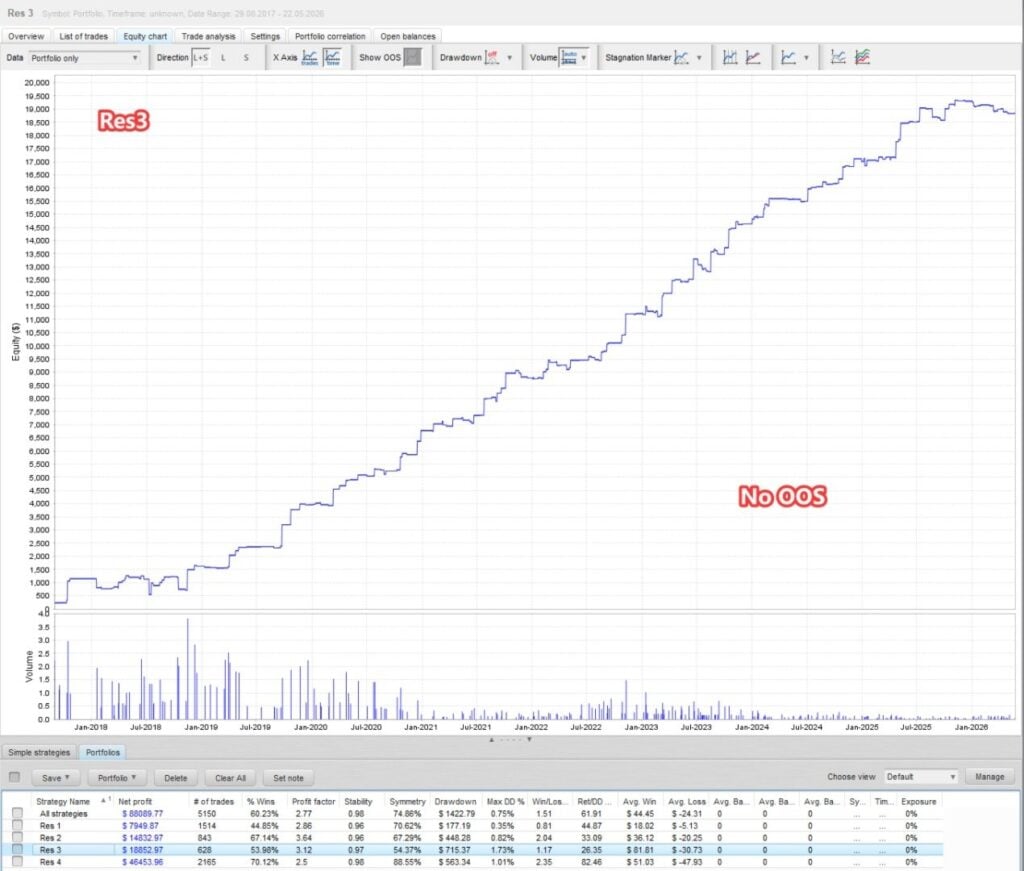Sort by Profit factor column header
This screenshot has width=1024, height=871.
pos(313,802)
